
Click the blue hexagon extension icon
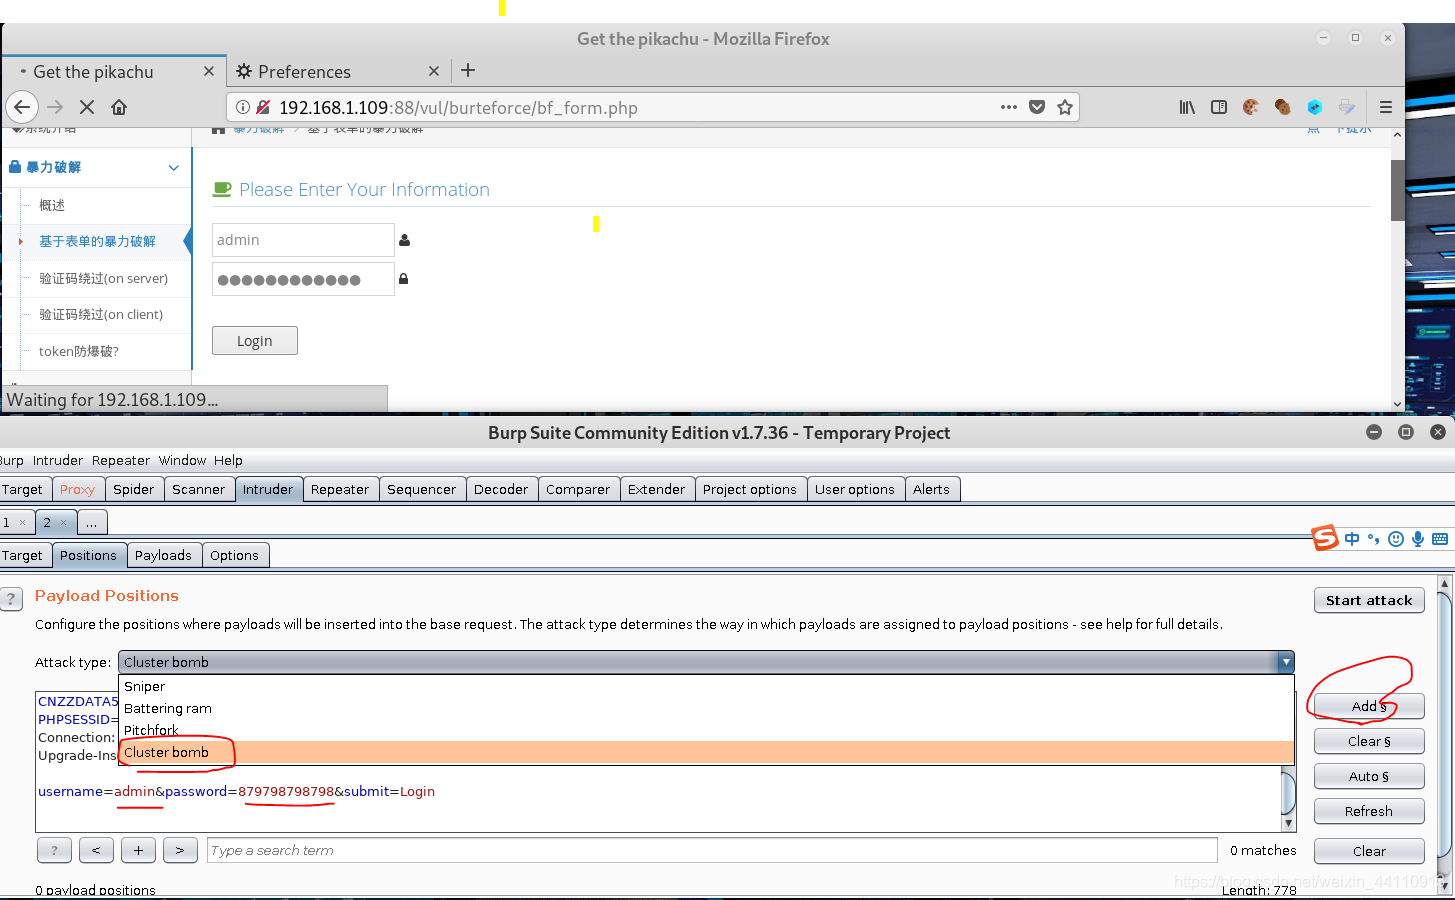coord(1315,107)
